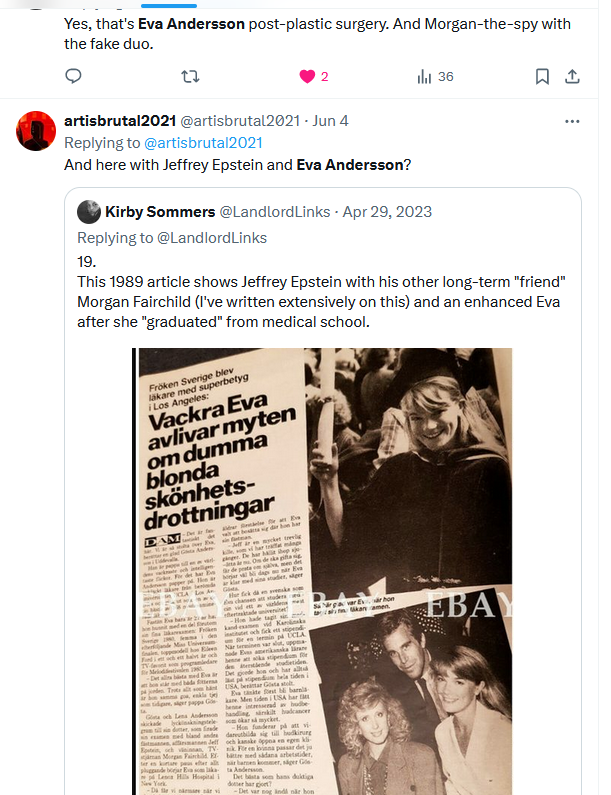The height and width of the screenshot is (795, 611).
Task: Open artisbrutal2021 profile avatar
Action: coord(36,131)
